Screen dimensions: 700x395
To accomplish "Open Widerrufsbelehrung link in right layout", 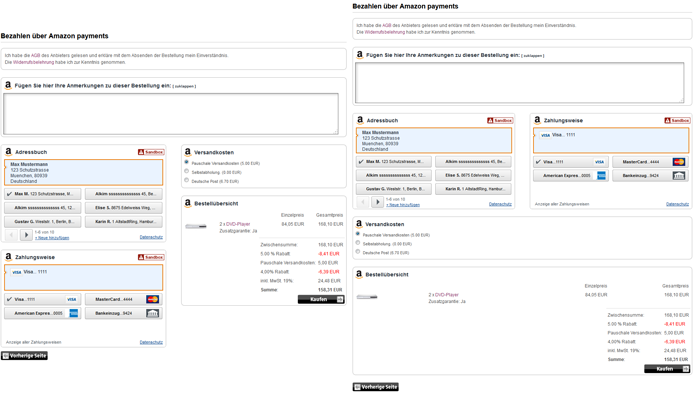I will click(385, 32).
